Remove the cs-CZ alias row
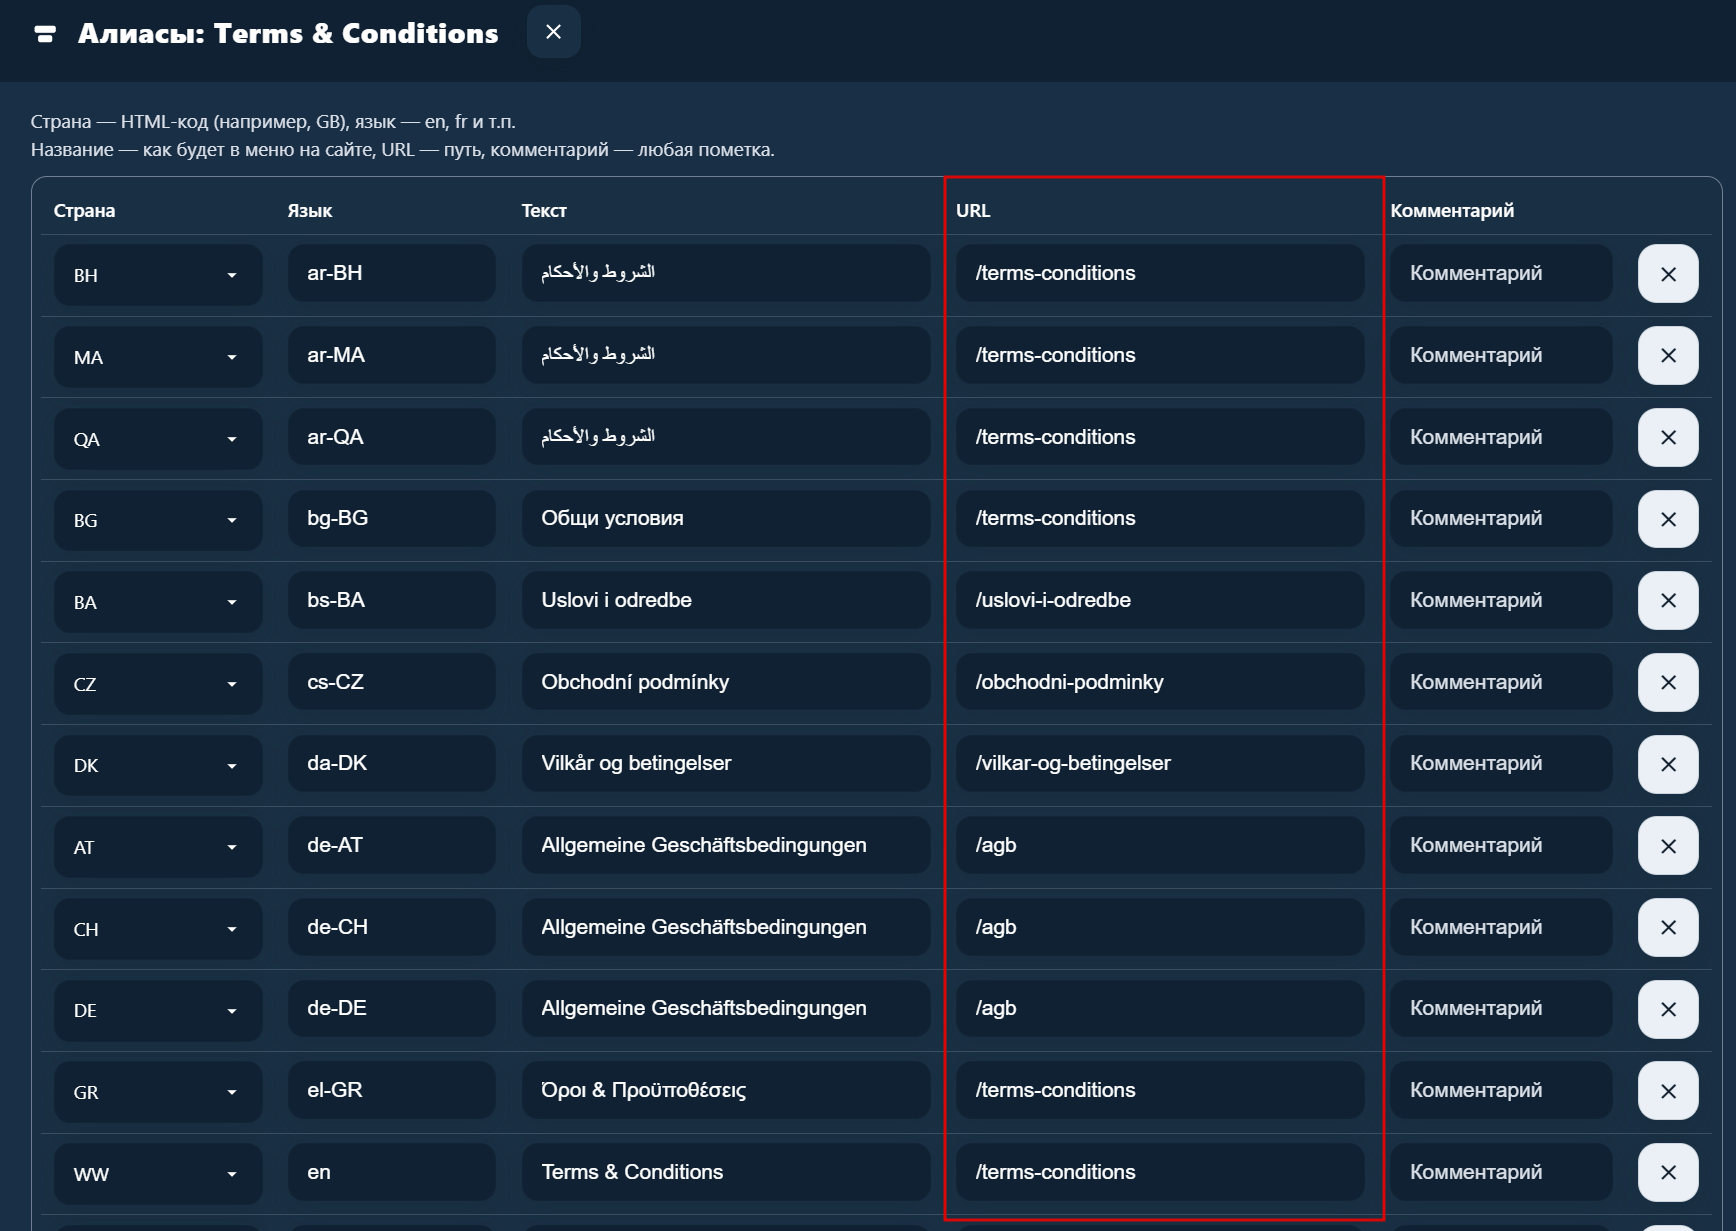The width and height of the screenshot is (1736, 1231). pos(1668,683)
